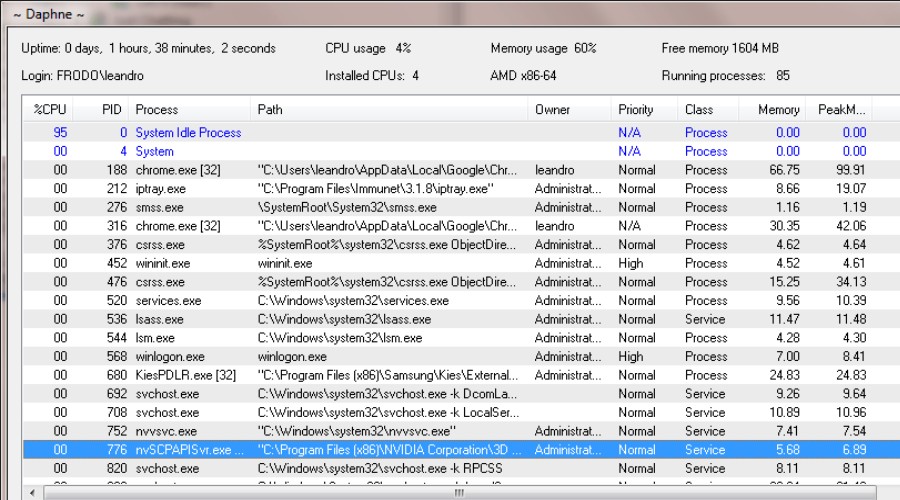Select the lsass.exe process row

(x=461, y=319)
